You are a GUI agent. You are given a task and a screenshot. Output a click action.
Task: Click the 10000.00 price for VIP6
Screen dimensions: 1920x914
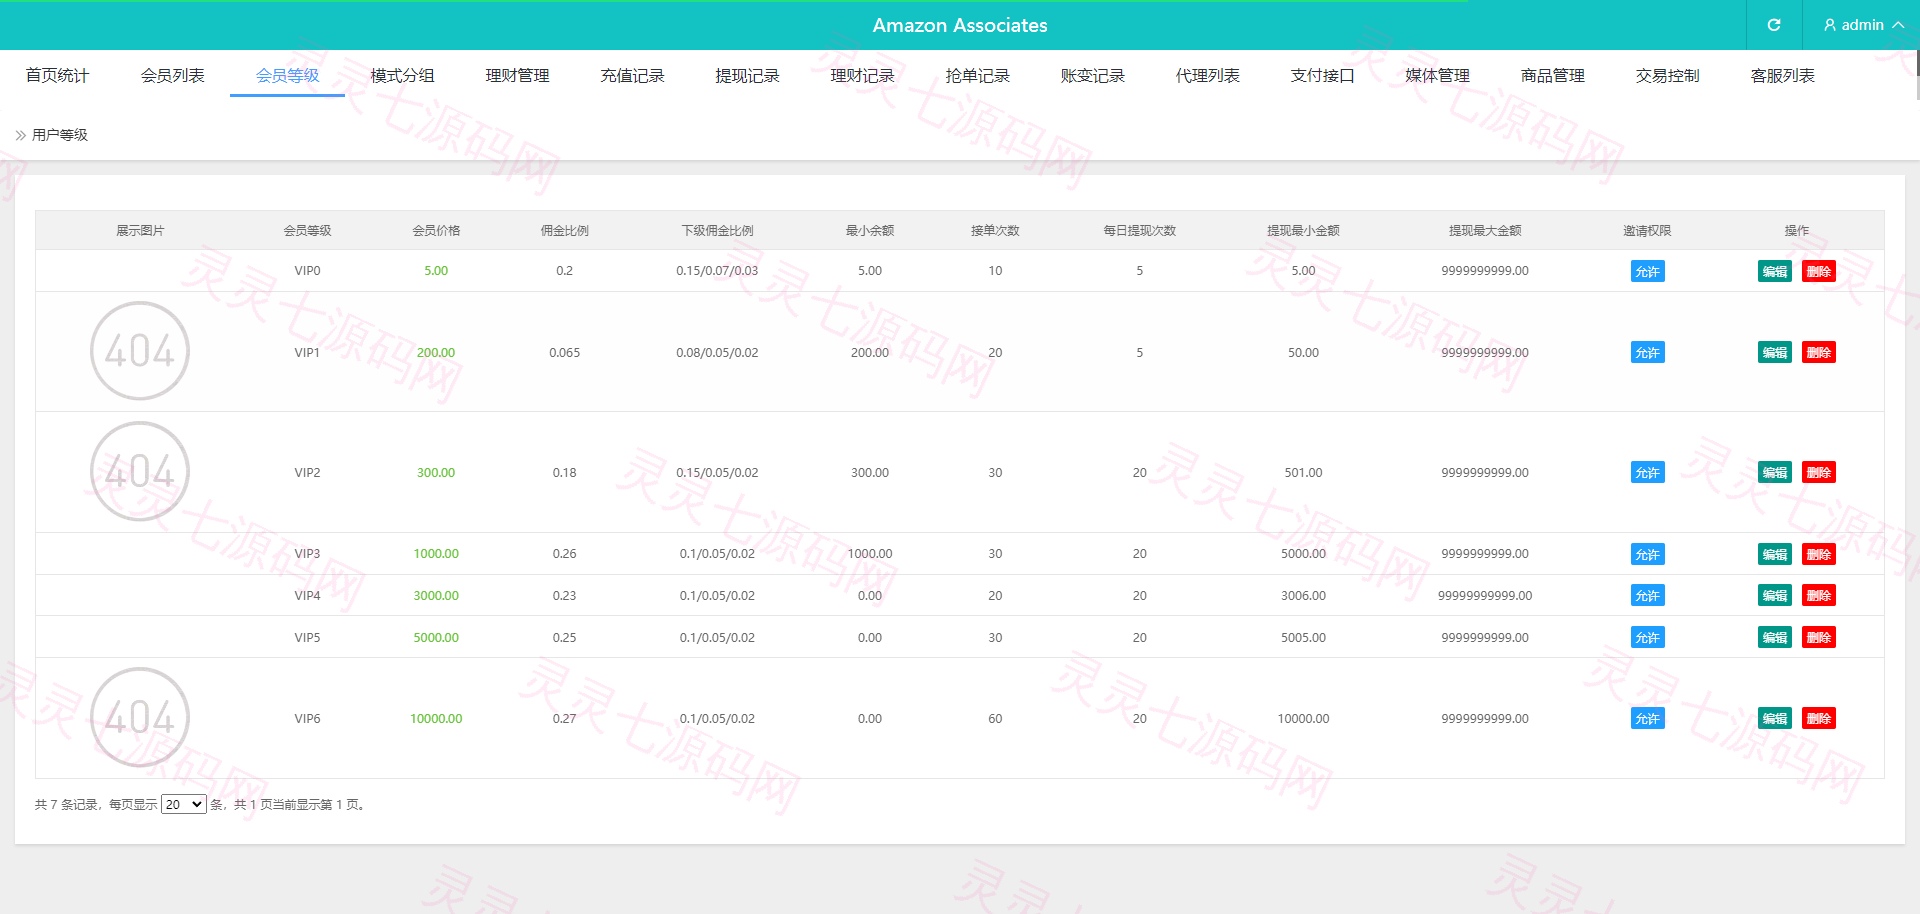(436, 718)
